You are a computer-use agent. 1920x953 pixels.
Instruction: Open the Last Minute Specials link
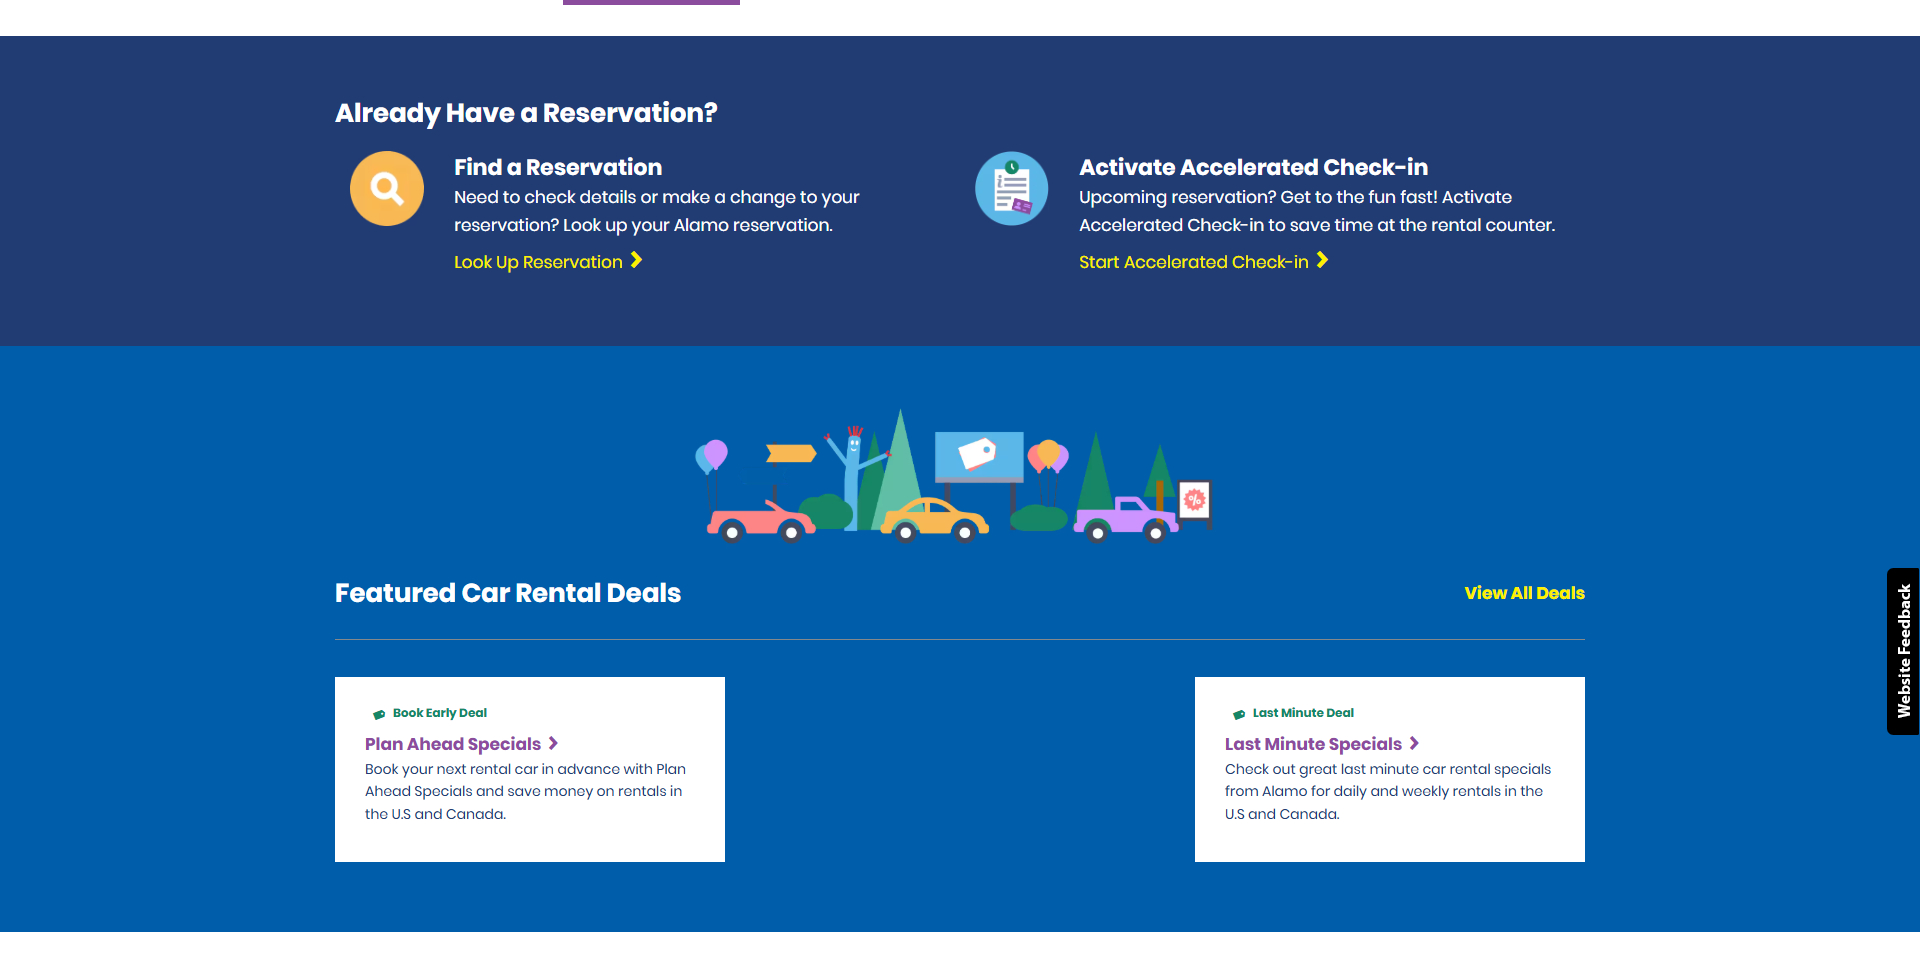[x=1313, y=744]
